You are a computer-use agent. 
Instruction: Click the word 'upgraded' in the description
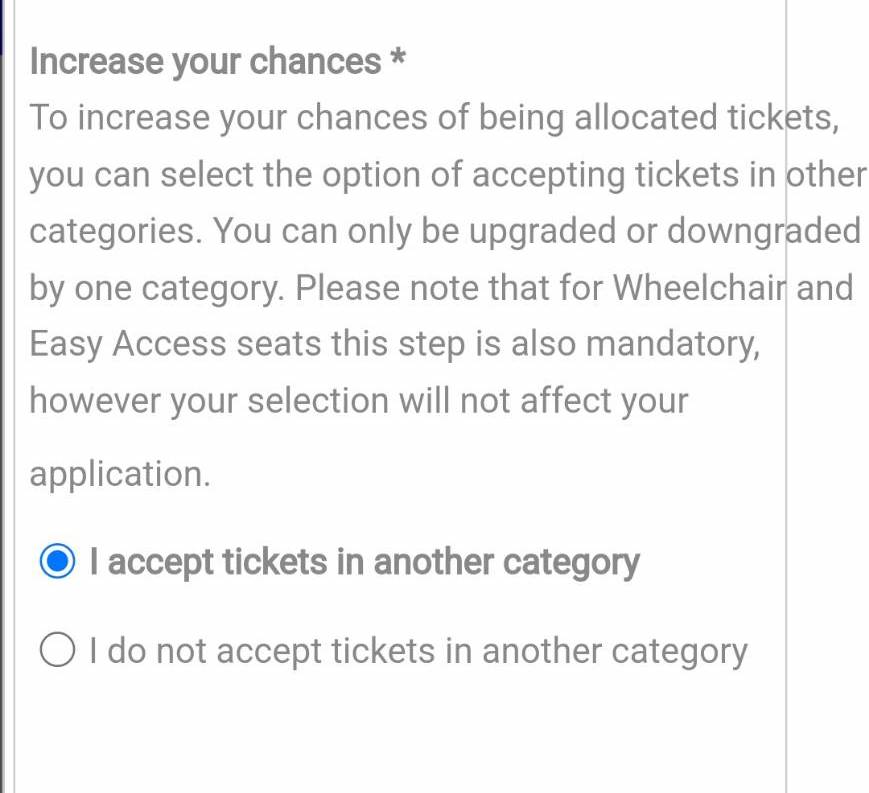coord(543,231)
